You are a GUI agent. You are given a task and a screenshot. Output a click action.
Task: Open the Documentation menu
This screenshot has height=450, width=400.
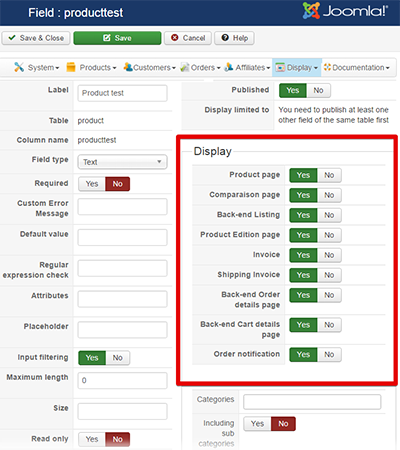click(361, 67)
